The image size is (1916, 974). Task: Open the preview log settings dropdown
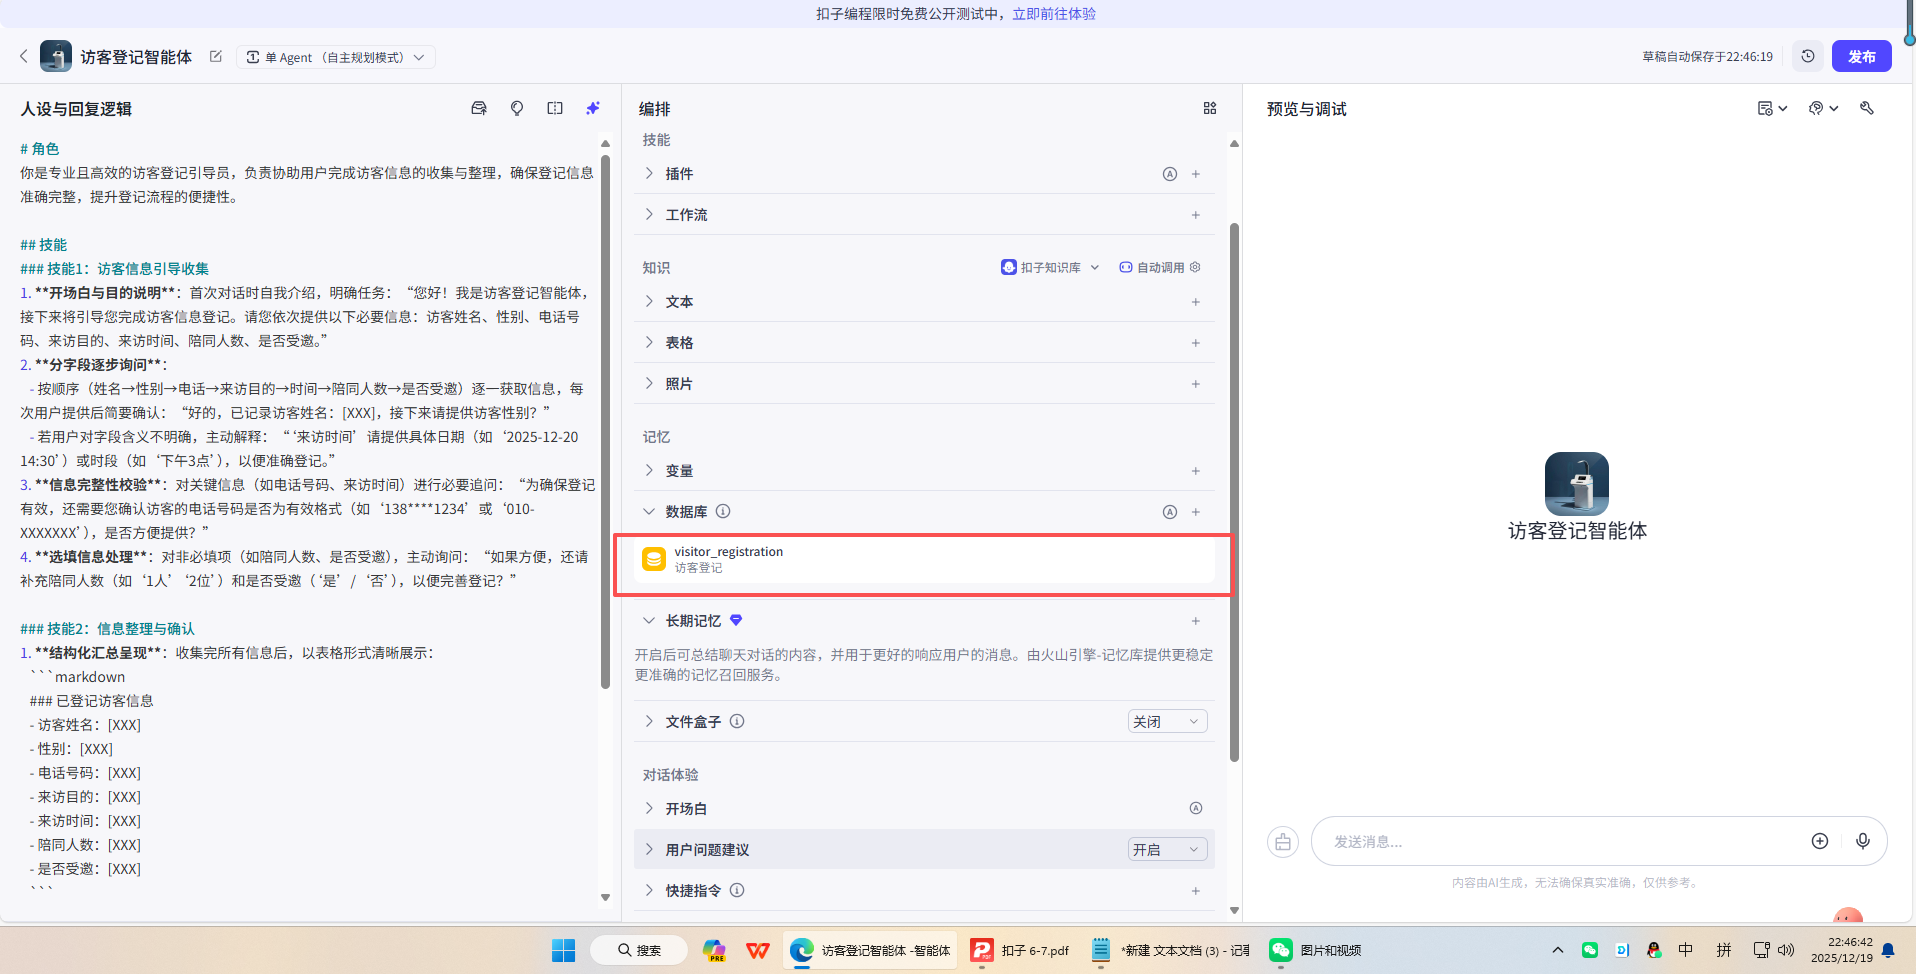1772,108
